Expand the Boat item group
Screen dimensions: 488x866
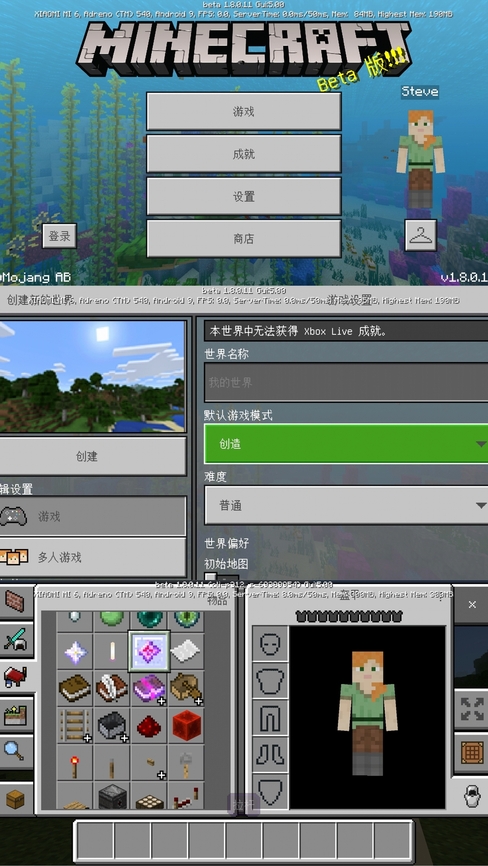185,689
